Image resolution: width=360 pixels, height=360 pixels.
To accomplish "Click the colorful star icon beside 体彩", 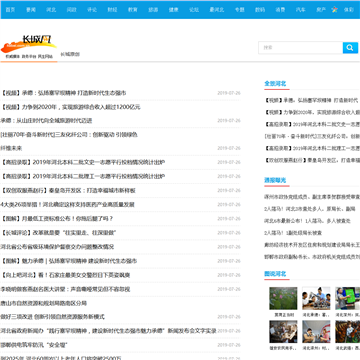I will (x=335, y=10).
